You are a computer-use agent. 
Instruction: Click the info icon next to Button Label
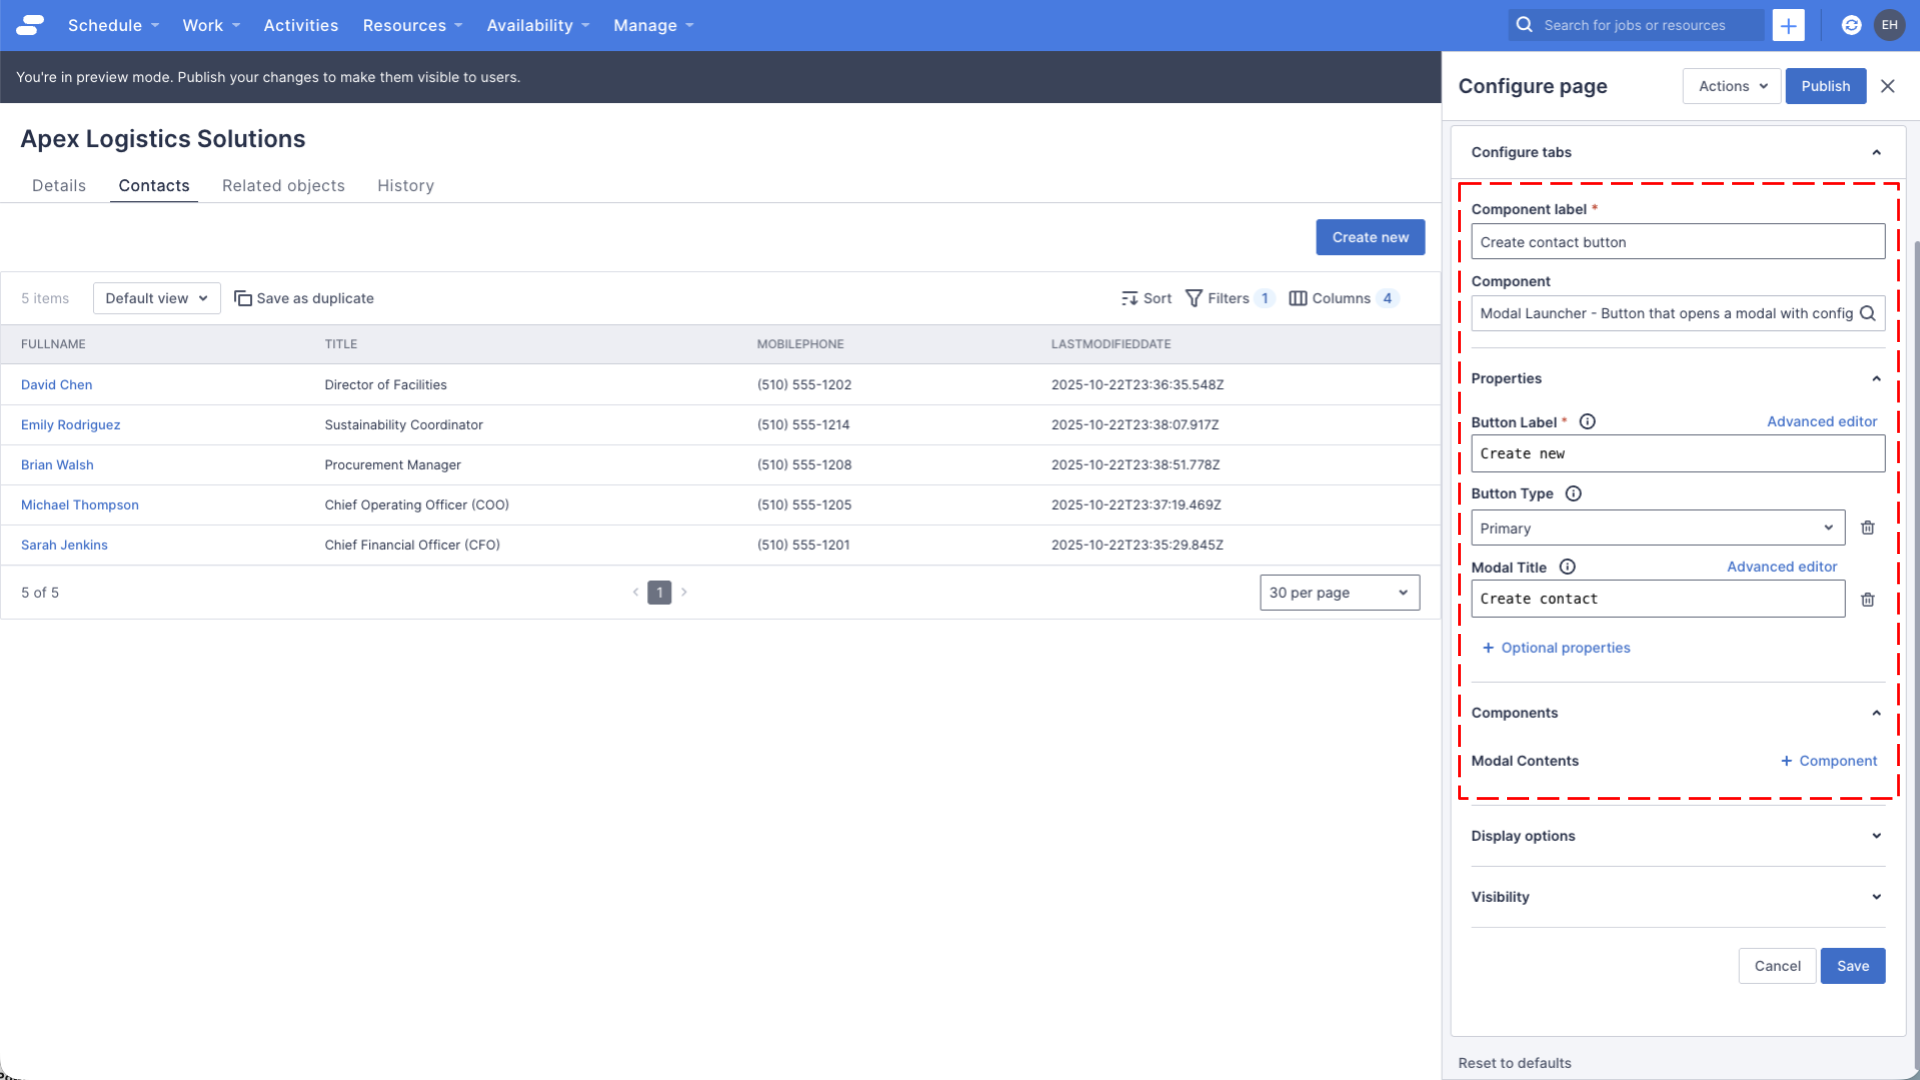tap(1588, 421)
